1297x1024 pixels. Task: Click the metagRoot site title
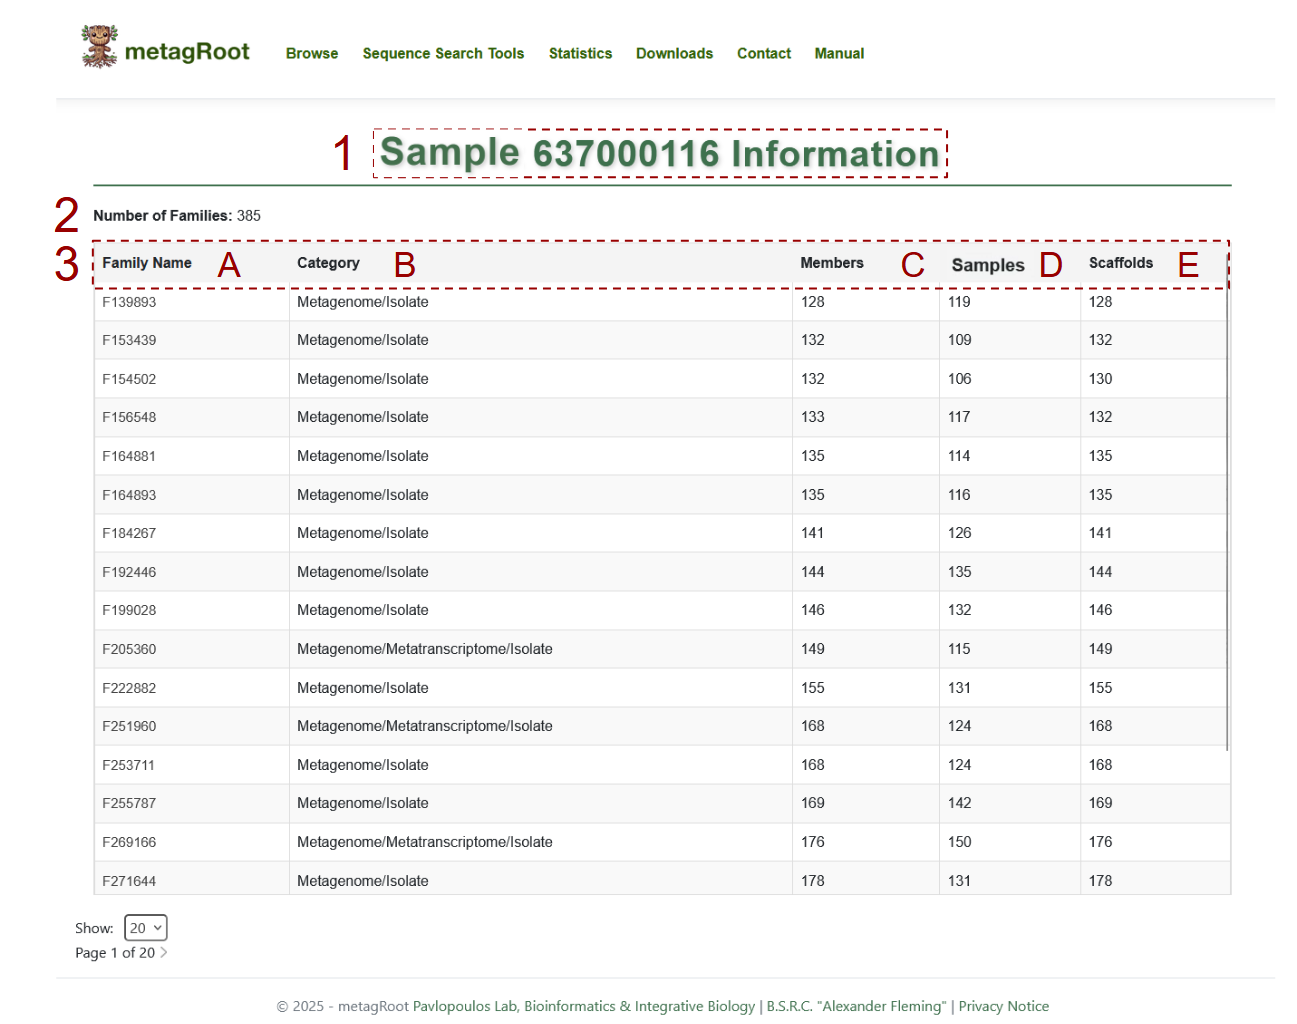[187, 52]
